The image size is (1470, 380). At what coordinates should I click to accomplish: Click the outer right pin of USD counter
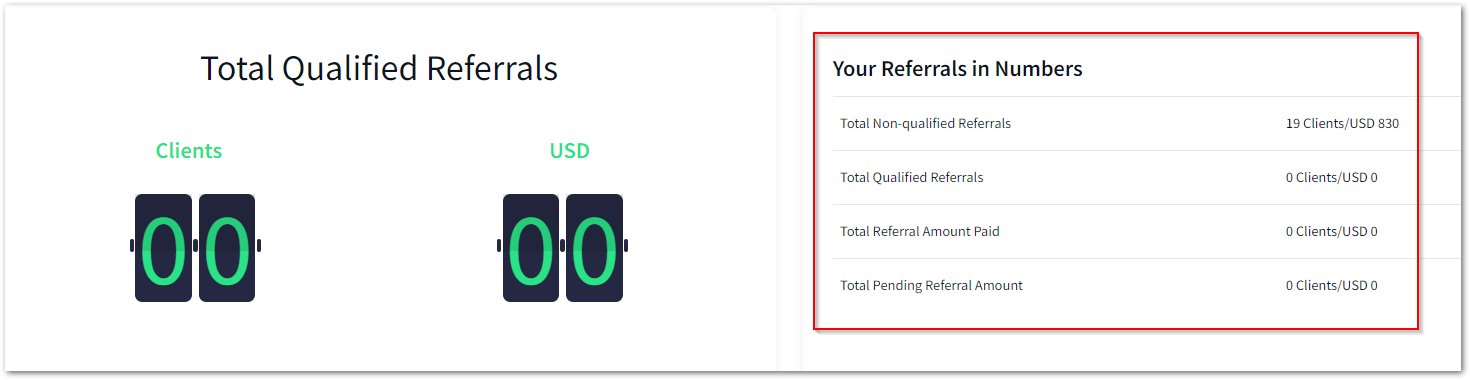click(626, 245)
